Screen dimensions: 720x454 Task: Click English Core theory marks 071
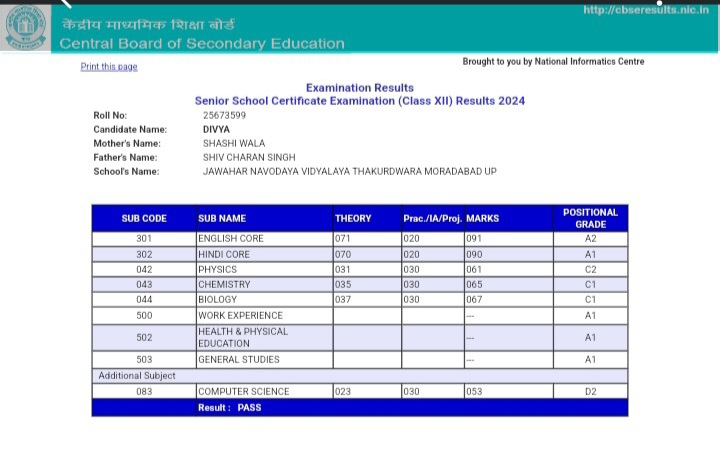click(x=343, y=239)
